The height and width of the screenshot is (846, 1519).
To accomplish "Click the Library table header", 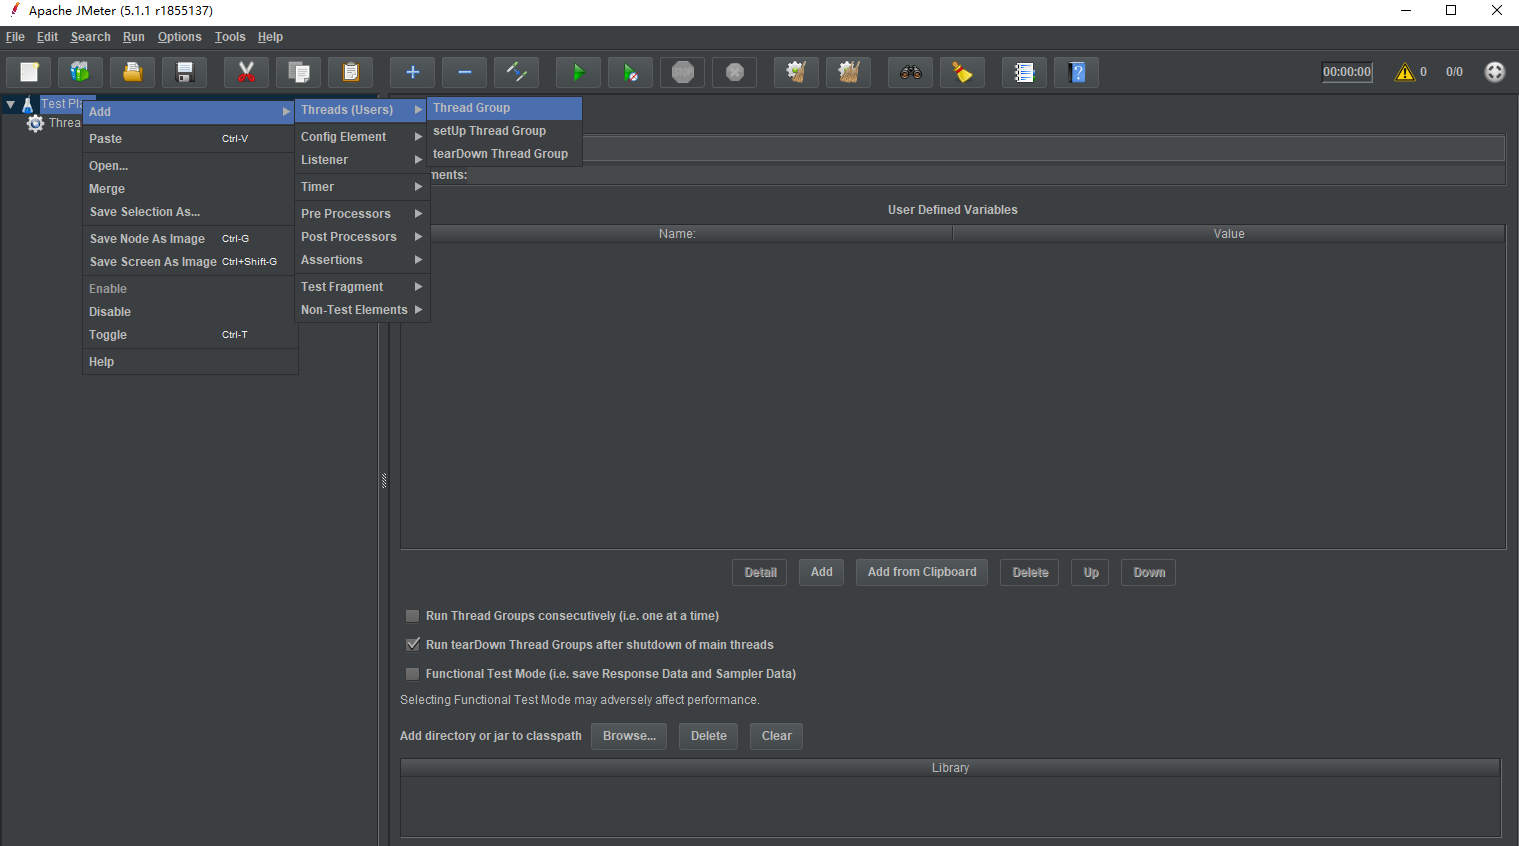I will (x=950, y=768).
